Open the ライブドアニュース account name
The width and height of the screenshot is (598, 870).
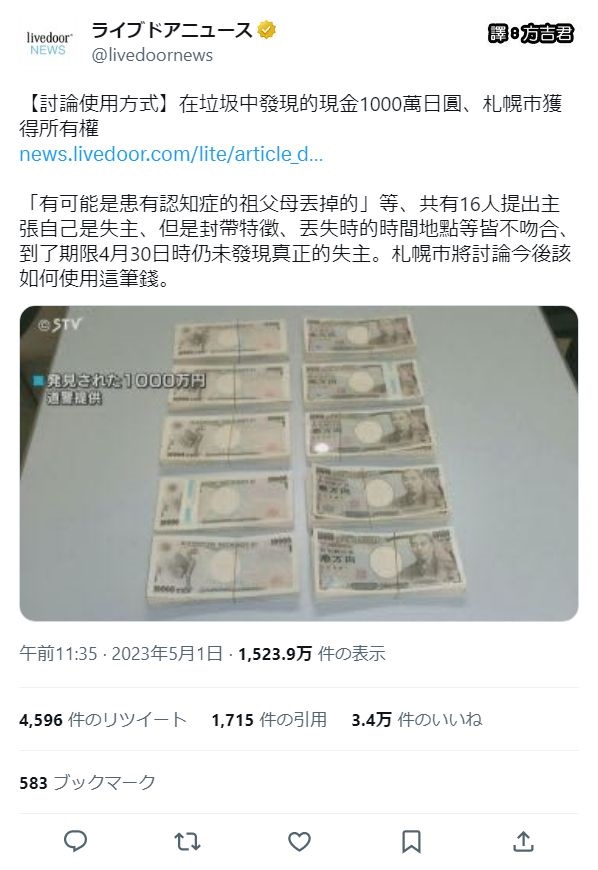pyautogui.click(x=171, y=30)
